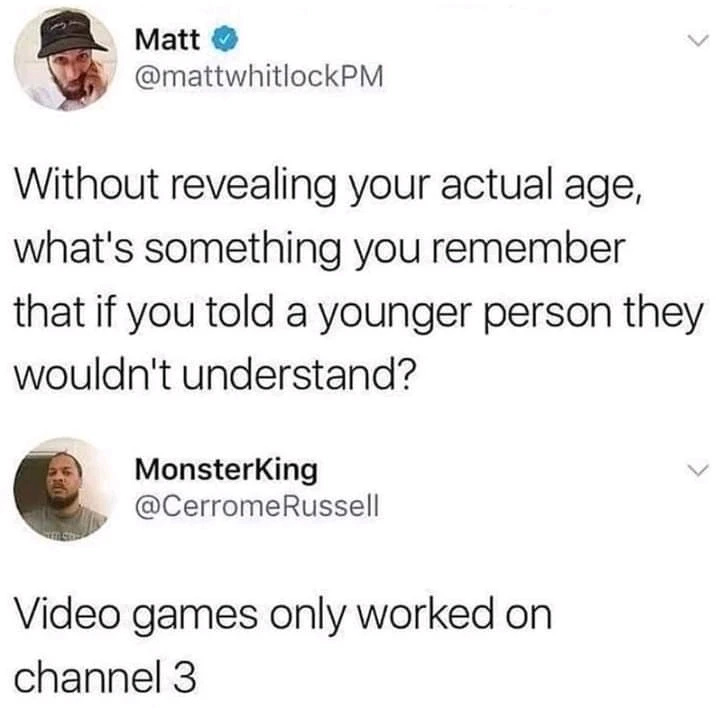Viewport: 720px width, 708px height.
Task: Click the text 'channel 3'
Action: click(x=105, y=676)
